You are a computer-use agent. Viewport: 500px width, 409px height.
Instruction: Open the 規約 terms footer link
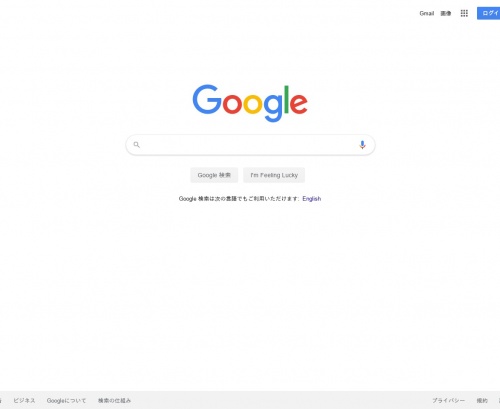[482, 400]
